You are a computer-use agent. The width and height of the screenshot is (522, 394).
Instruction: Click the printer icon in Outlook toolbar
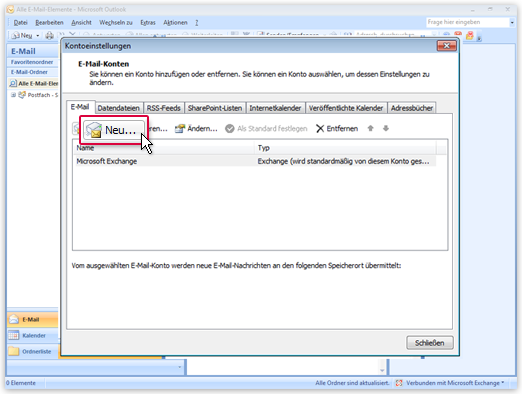pyautogui.click(x=49, y=35)
